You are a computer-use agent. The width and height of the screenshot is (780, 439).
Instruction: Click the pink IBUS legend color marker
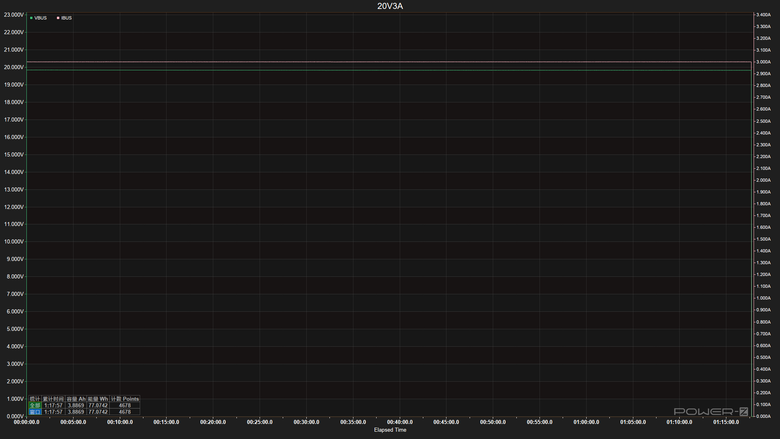pos(58,18)
